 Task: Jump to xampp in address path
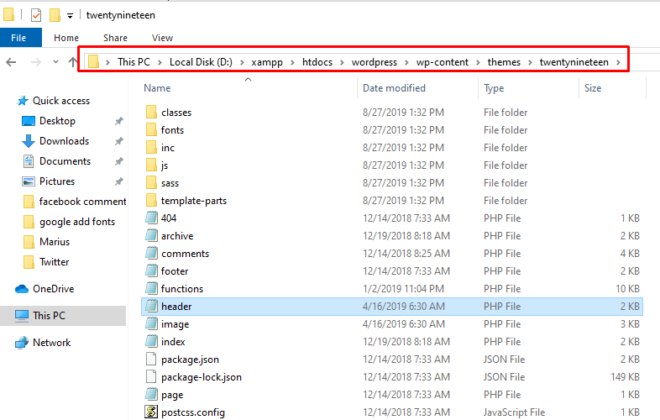[267, 62]
